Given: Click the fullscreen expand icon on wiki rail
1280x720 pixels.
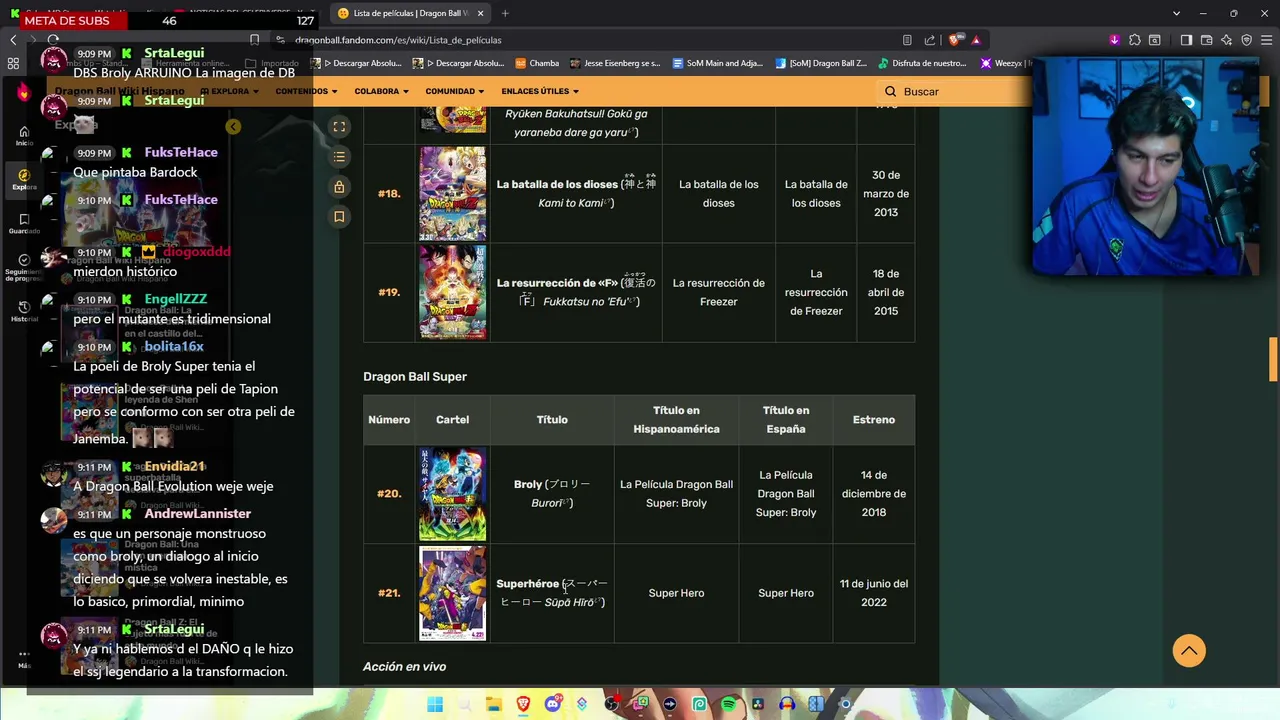Looking at the screenshot, I should [339, 127].
